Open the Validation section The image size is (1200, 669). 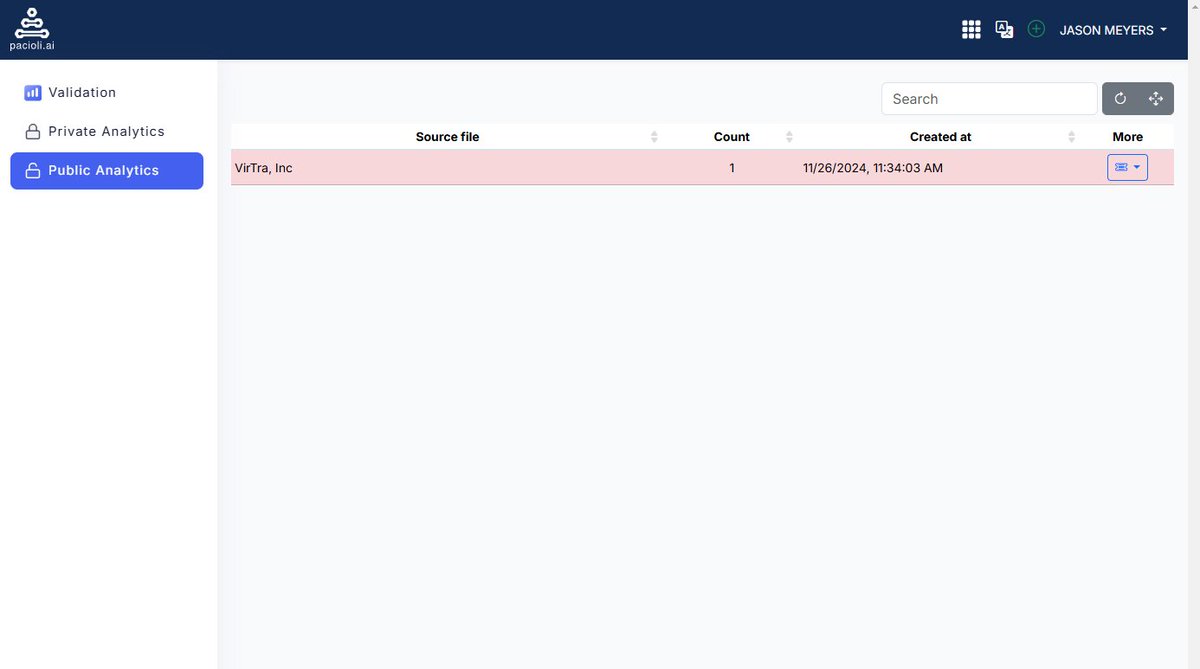107,92
